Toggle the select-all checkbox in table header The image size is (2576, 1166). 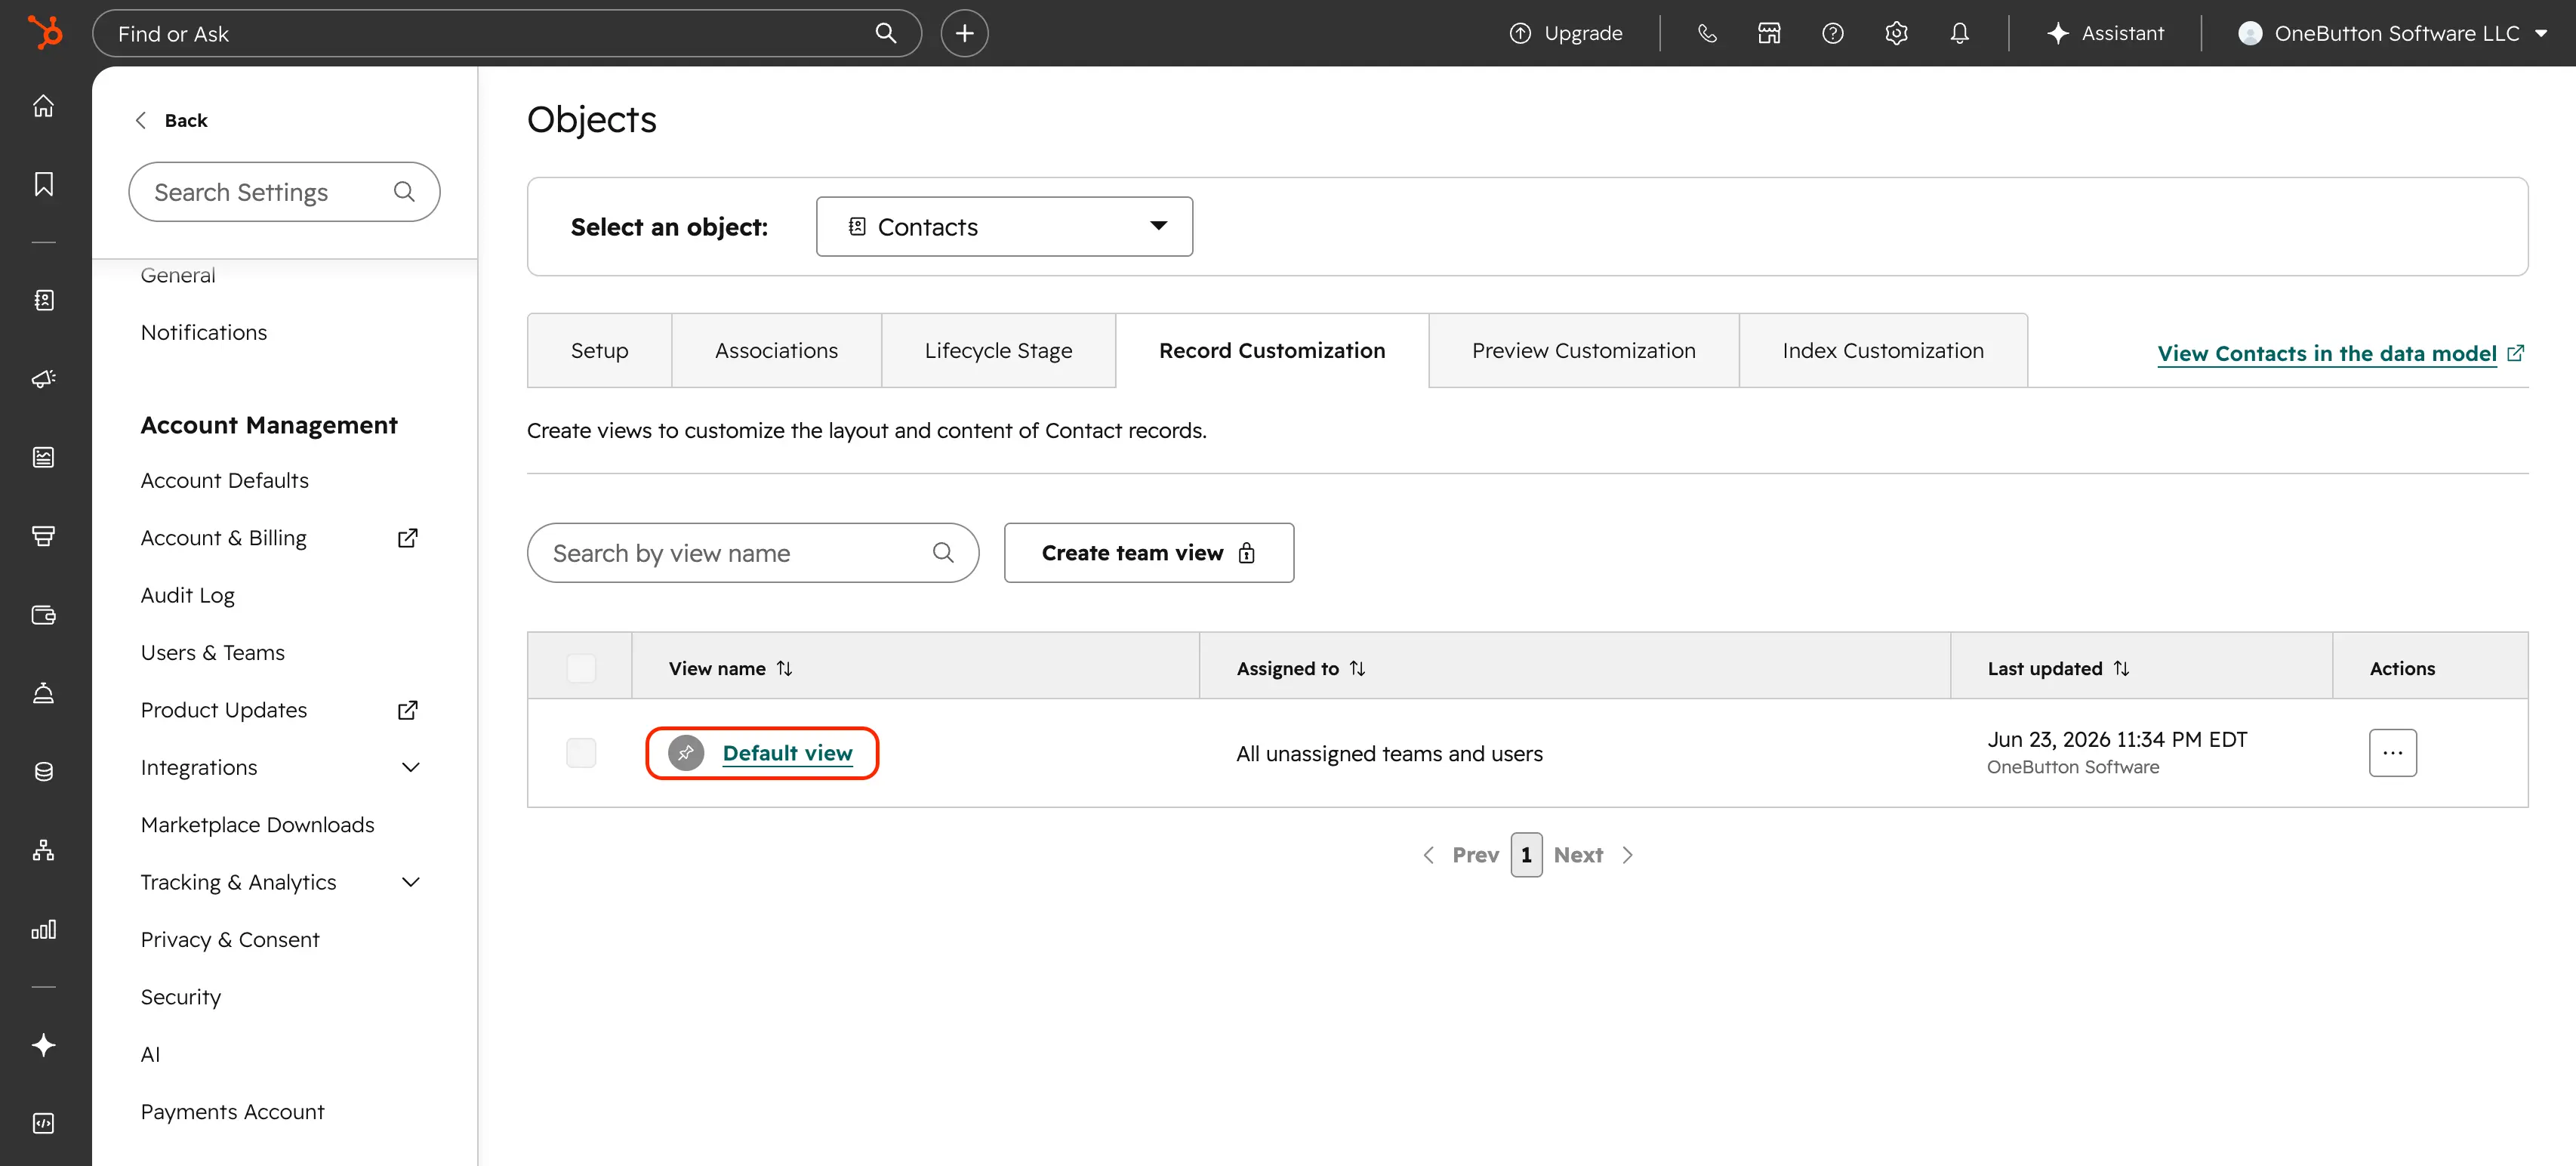(581, 668)
